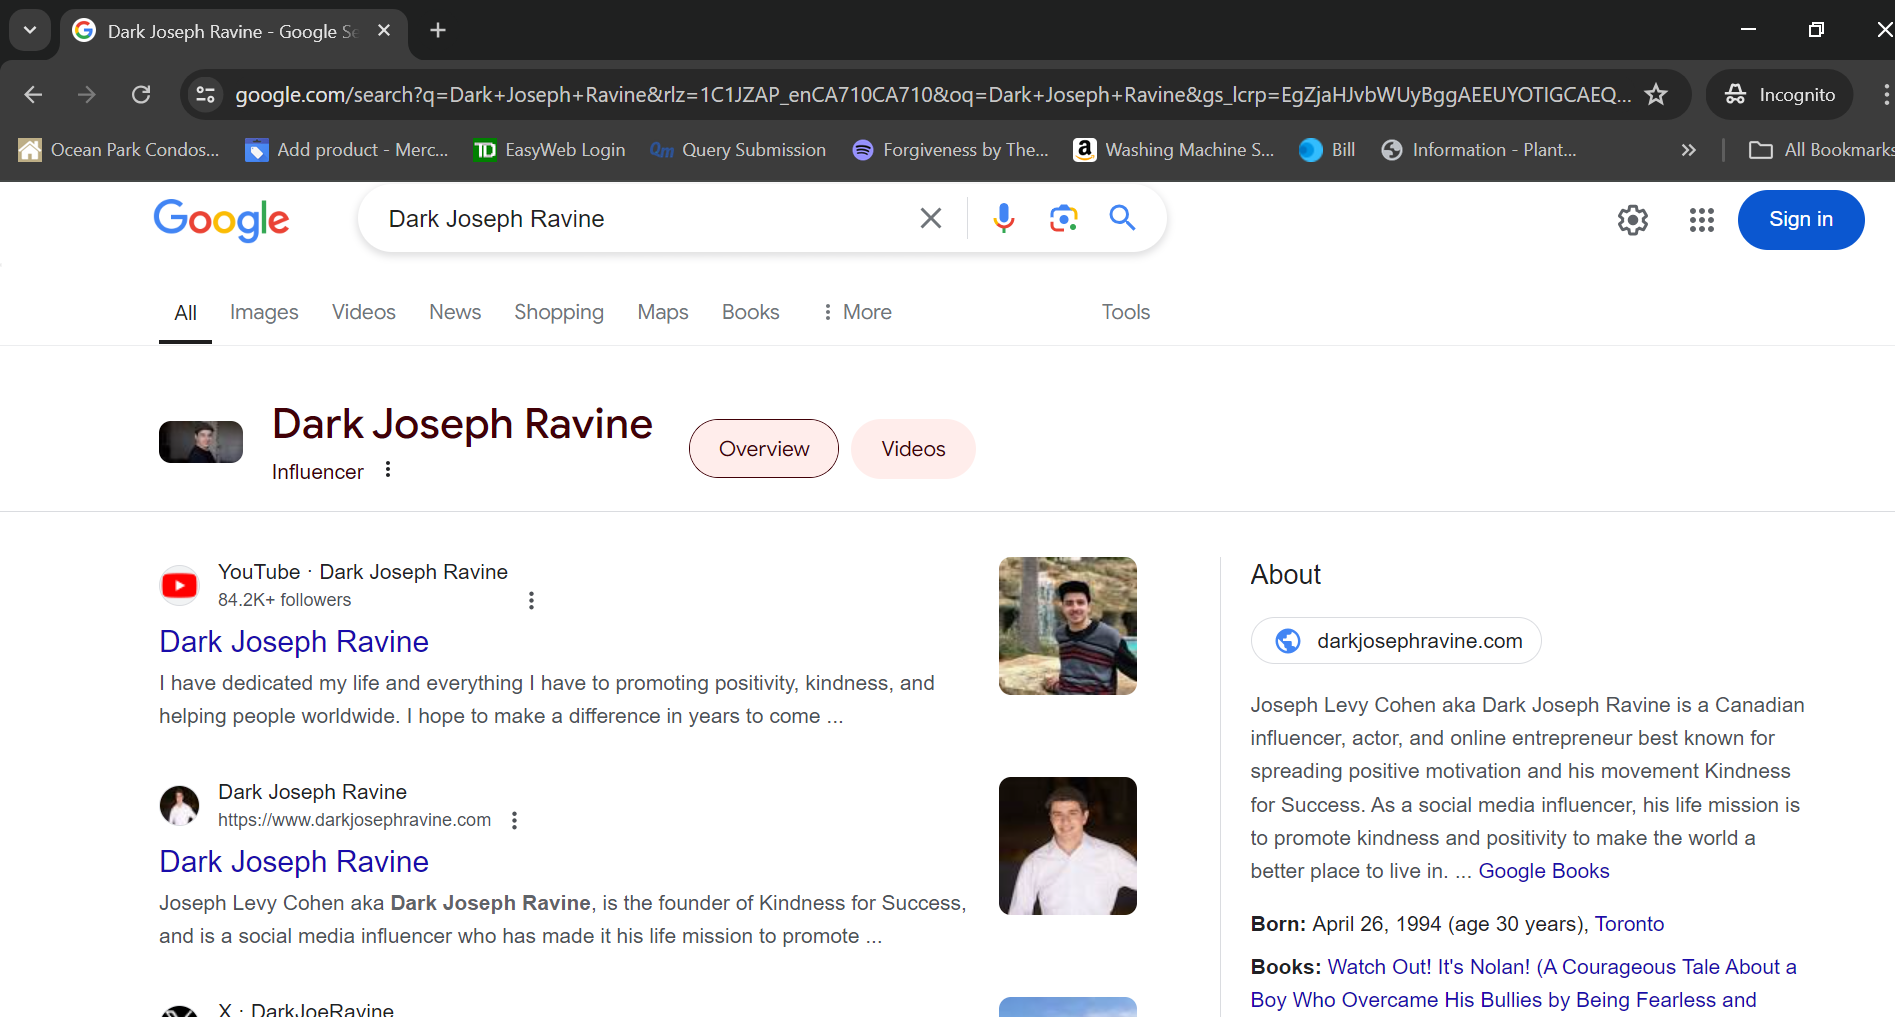The image size is (1895, 1017).
Task: Search by image with Lens icon
Action: 1063,218
